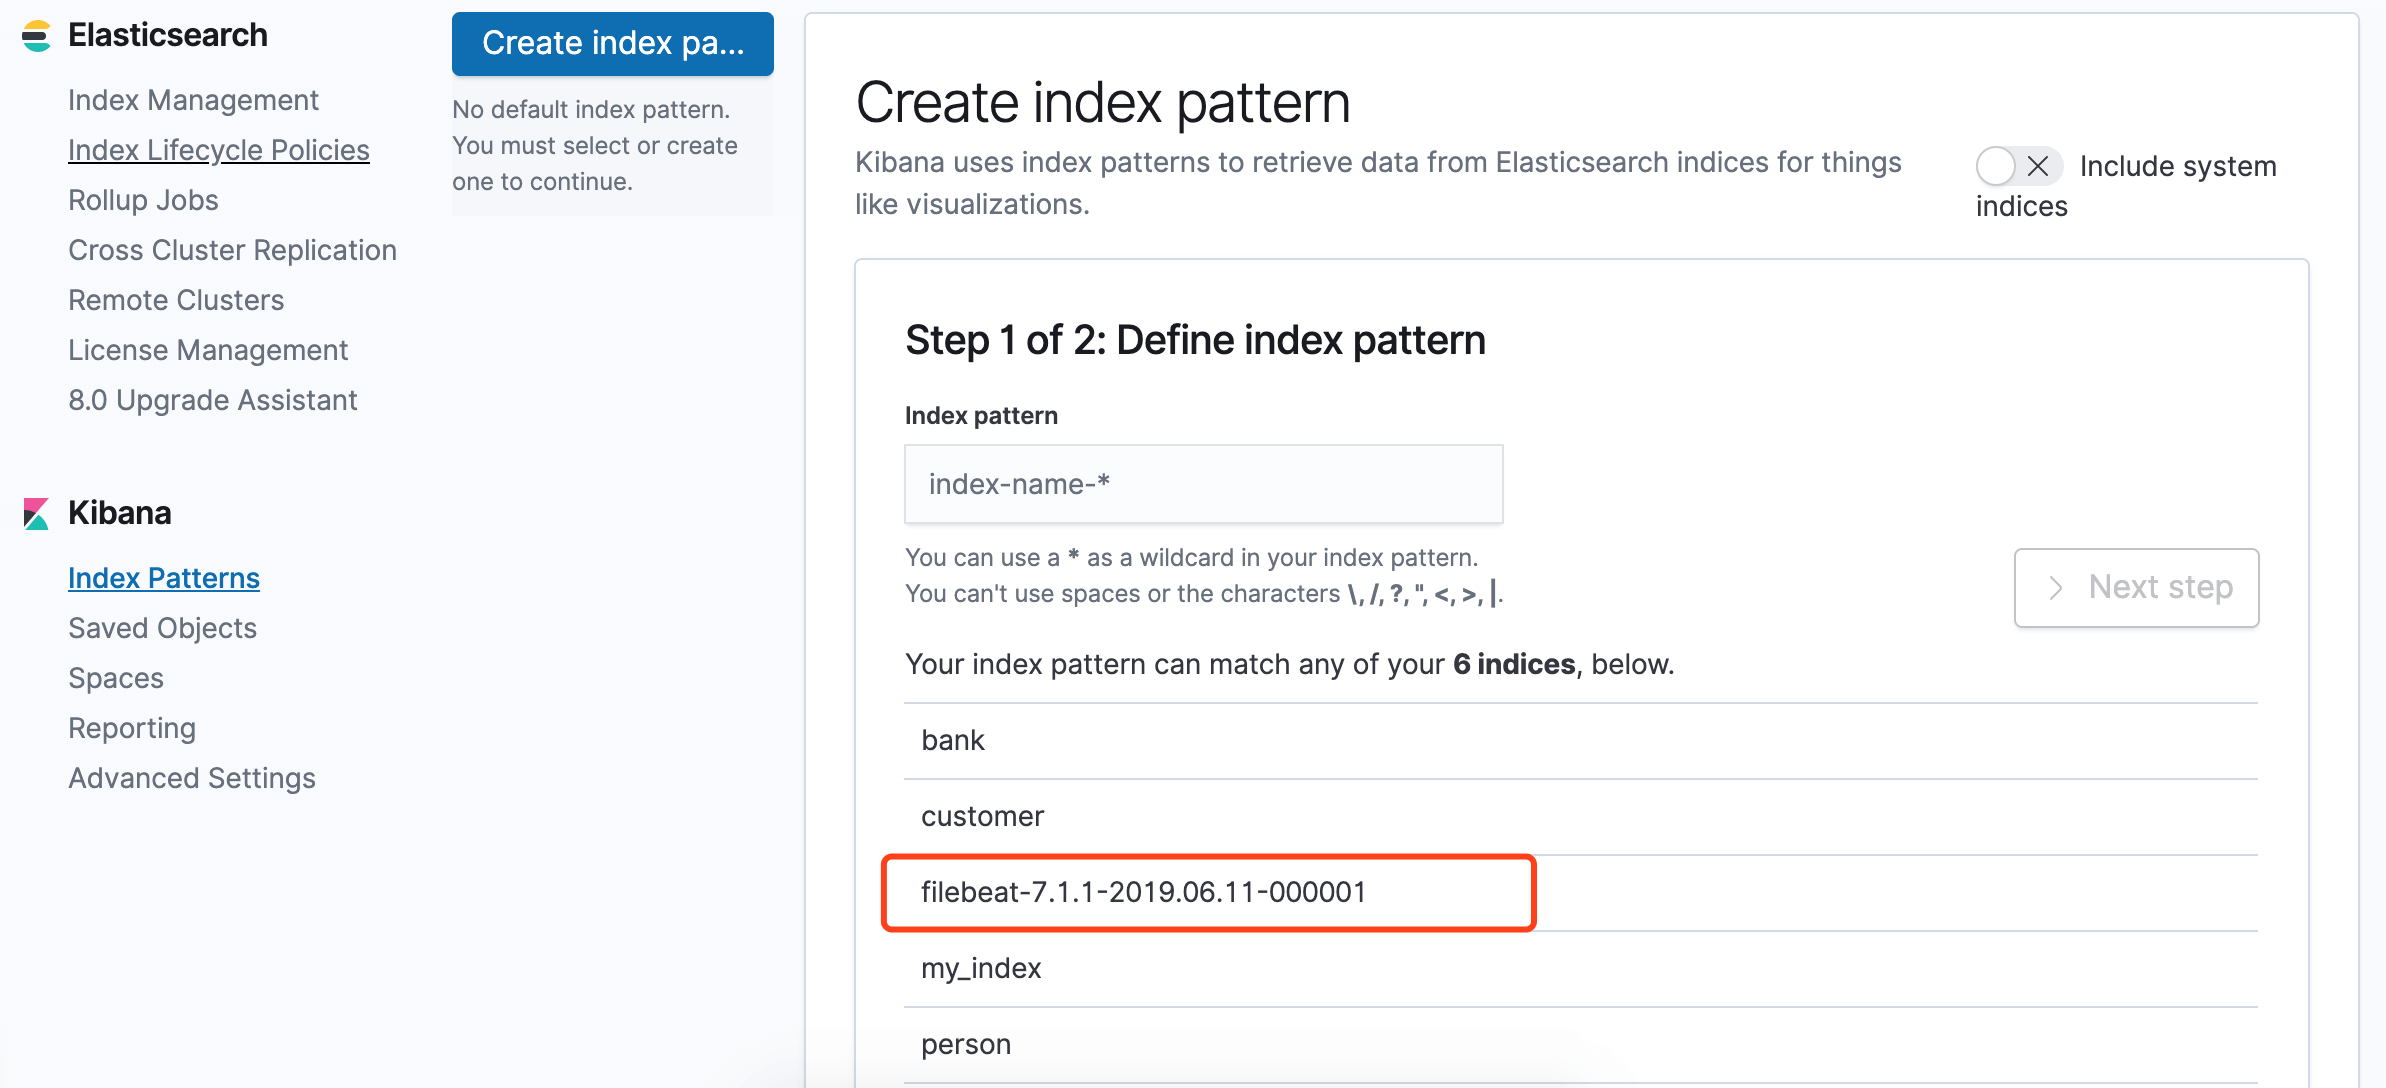Open Reporting in Kibana section
Viewport: 2386px width, 1088px height.
point(132,728)
